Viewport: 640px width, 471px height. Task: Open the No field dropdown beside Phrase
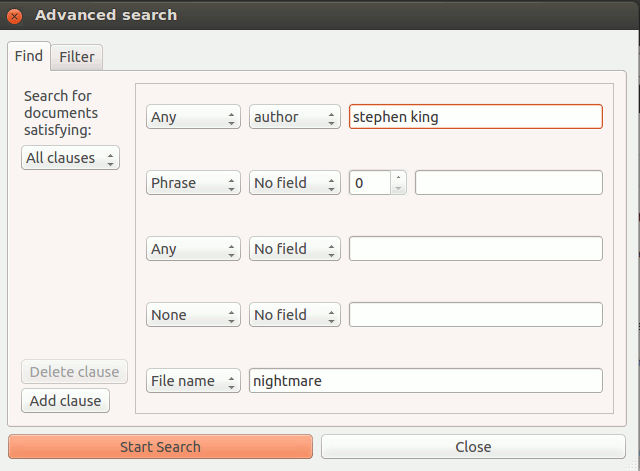[295, 183]
